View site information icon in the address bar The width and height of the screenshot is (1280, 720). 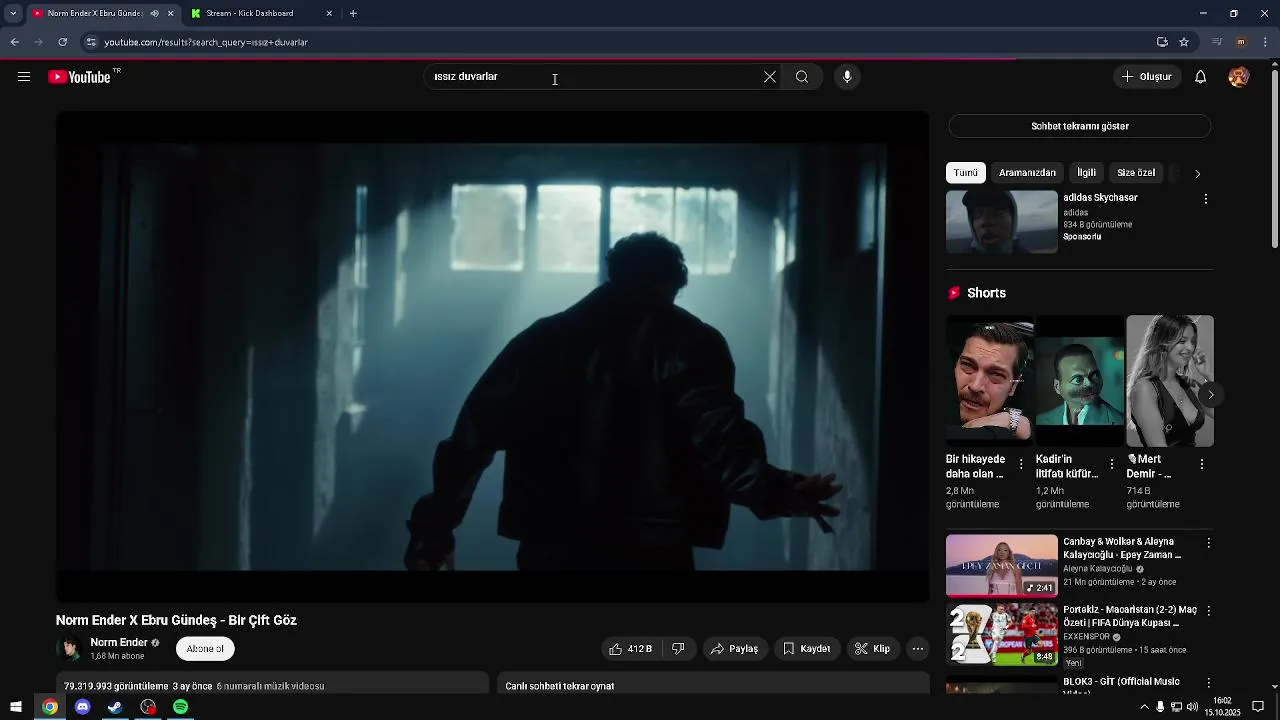91,42
